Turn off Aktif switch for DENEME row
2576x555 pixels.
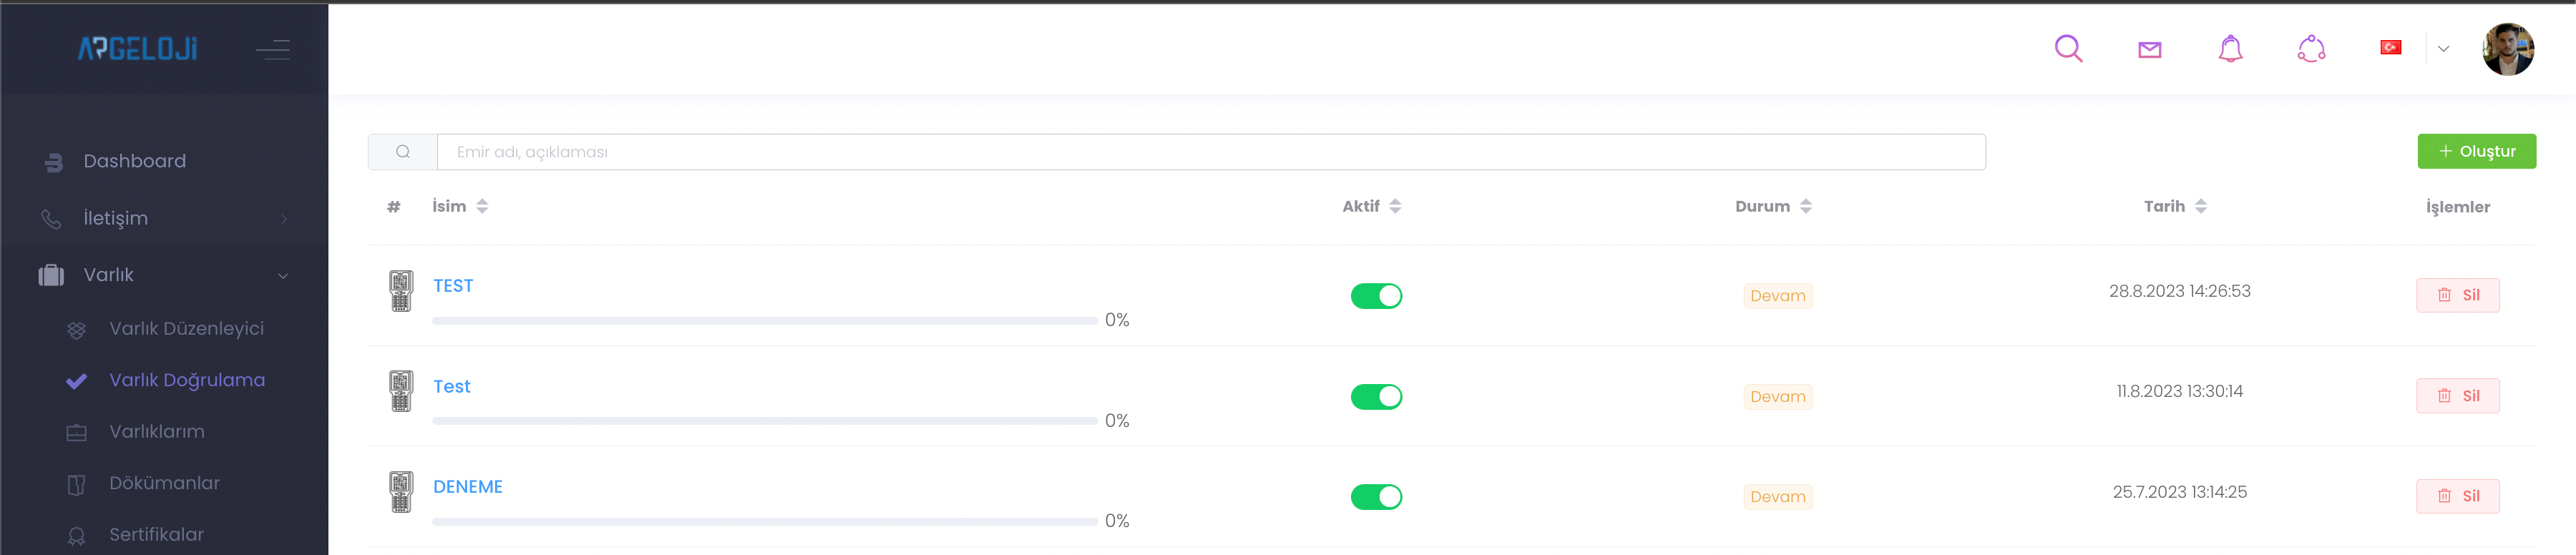[1376, 497]
